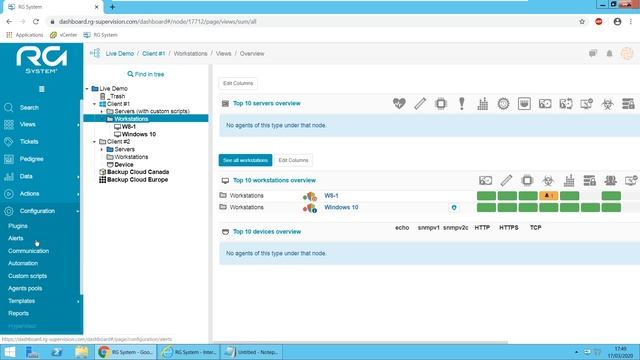640x360 pixels.
Task: Open Communication under Configuration
Action: click(x=28, y=251)
